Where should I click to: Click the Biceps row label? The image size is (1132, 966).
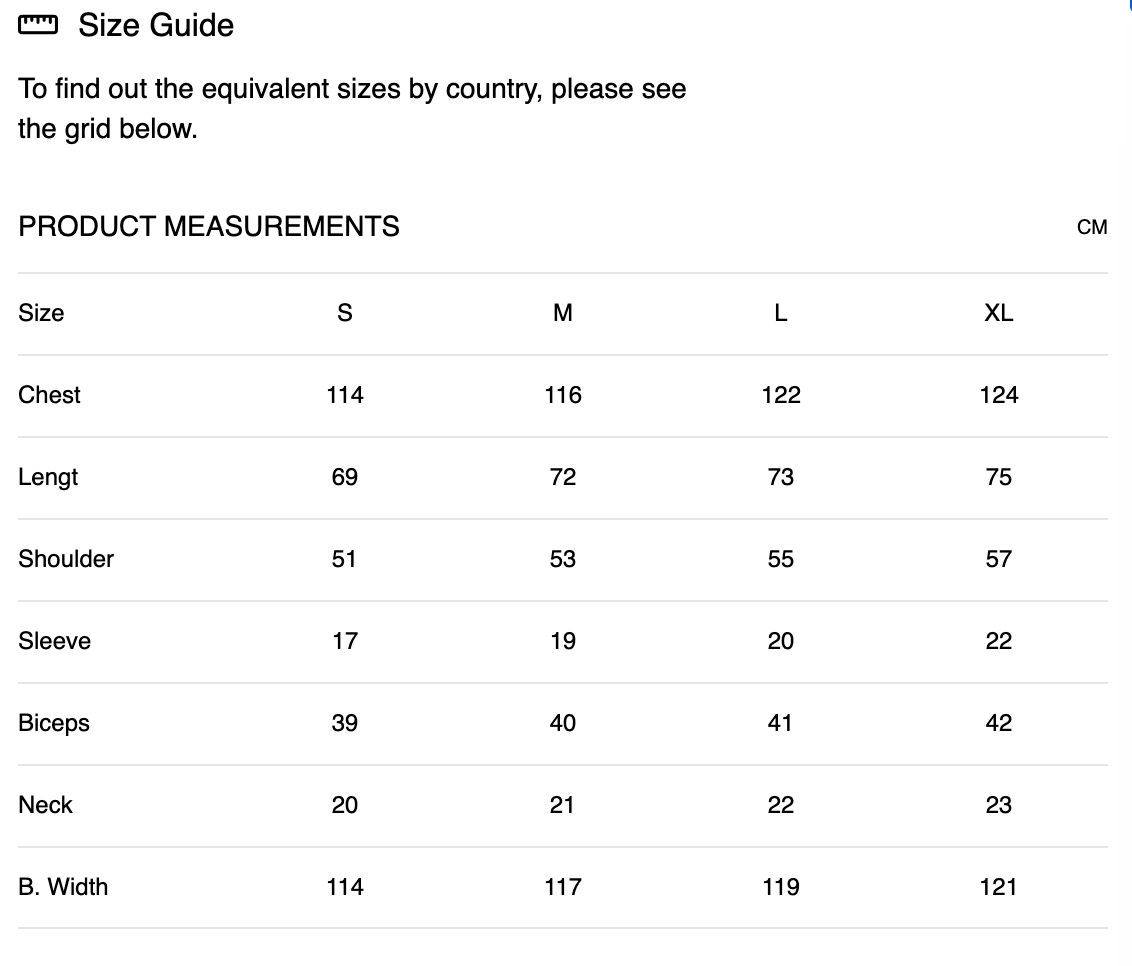click(x=54, y=723)
